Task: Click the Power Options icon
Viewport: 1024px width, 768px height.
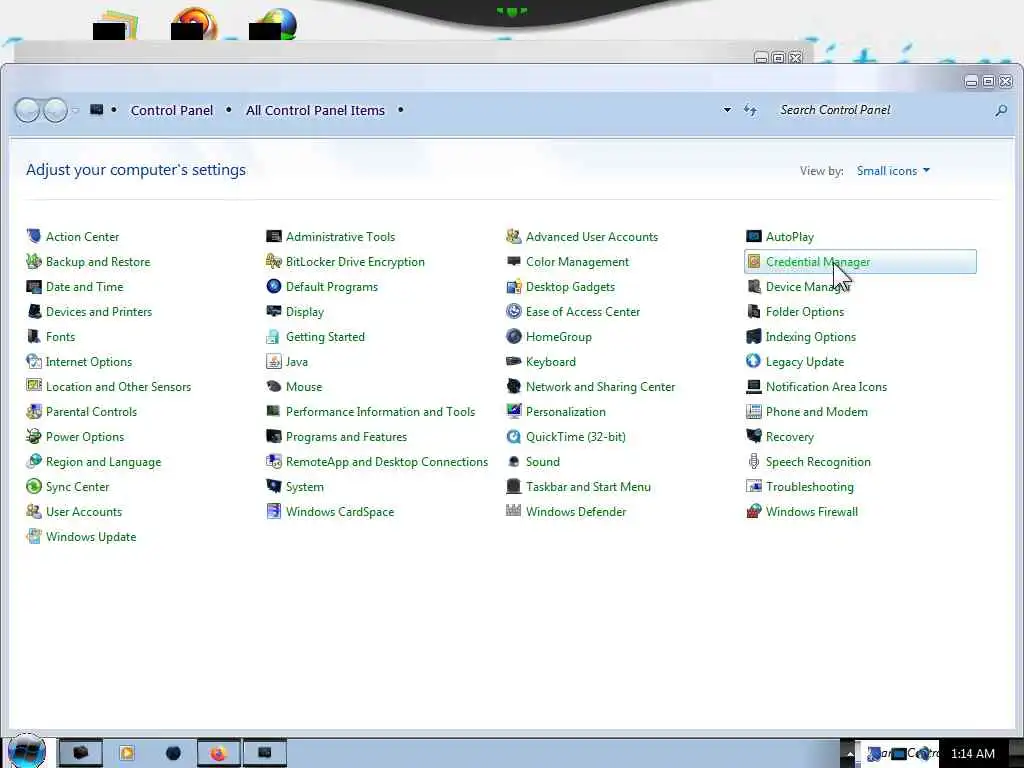Action: 34,436
